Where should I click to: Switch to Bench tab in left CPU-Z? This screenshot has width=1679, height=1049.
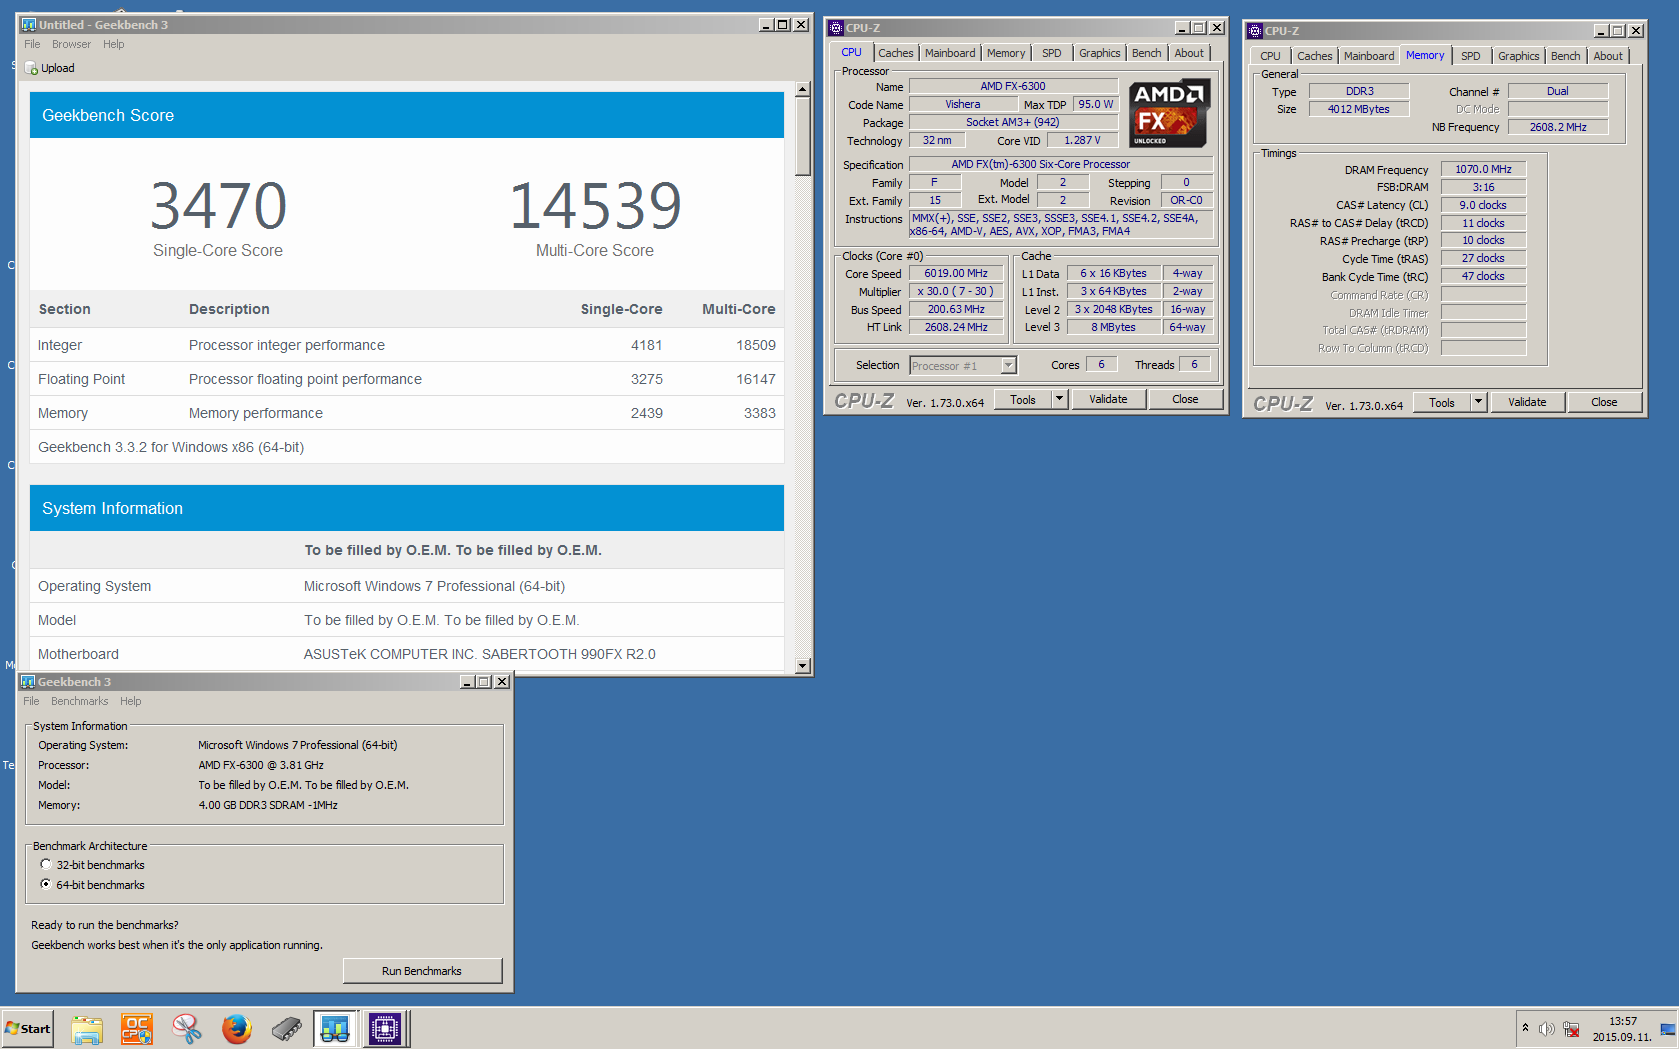click(1147, 53)
